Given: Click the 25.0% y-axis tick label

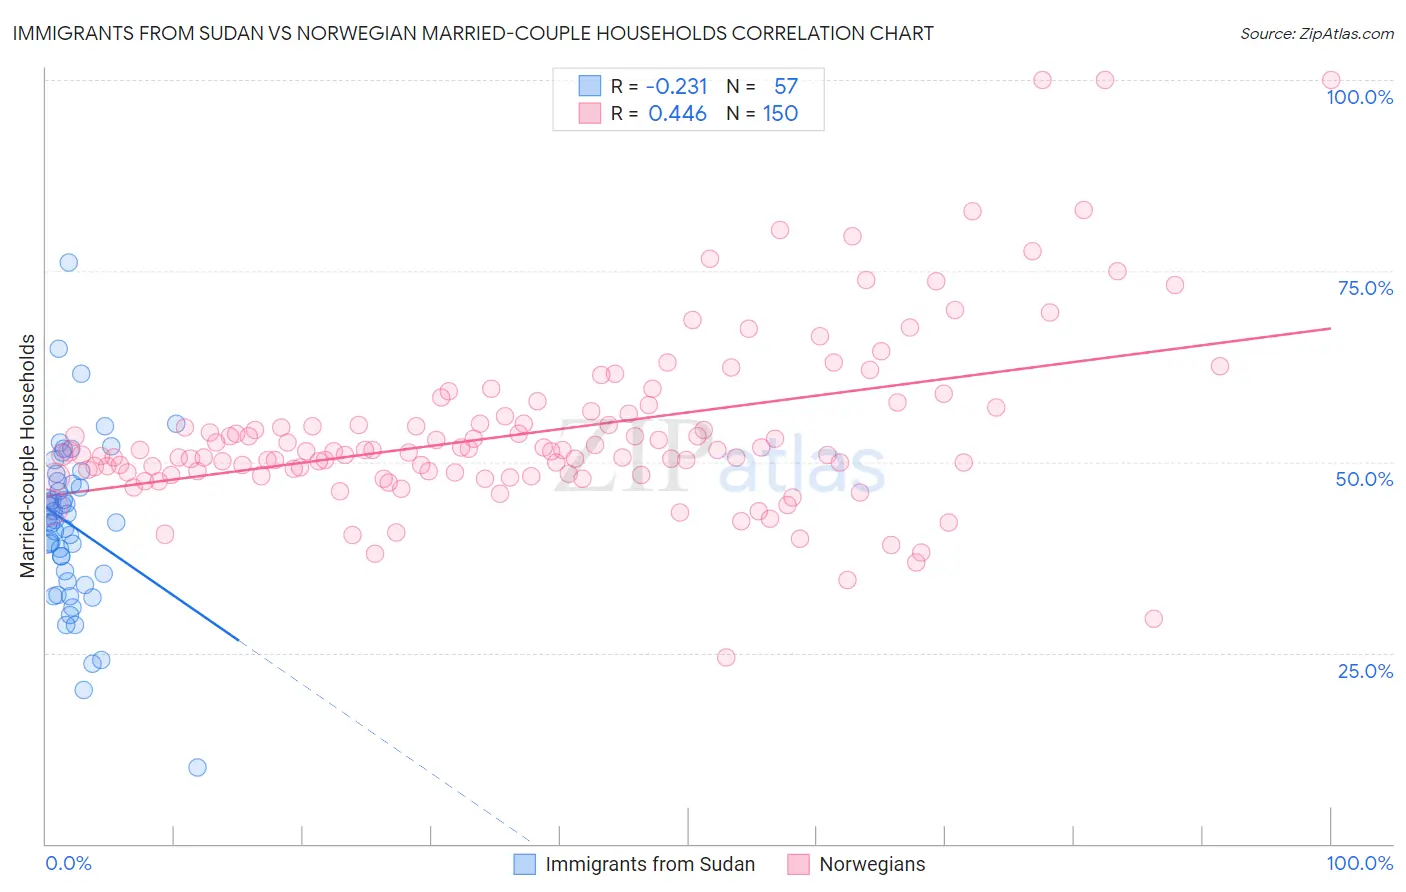Looking at the screenshot, I should [x=1365, y=671].
